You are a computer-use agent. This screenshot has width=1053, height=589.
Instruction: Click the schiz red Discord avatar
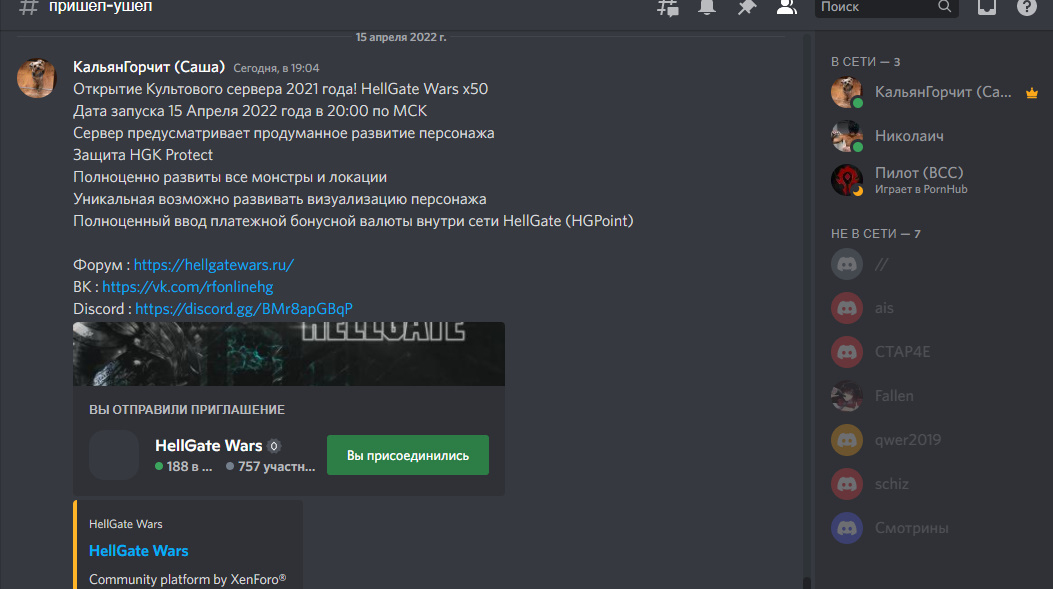847,484
